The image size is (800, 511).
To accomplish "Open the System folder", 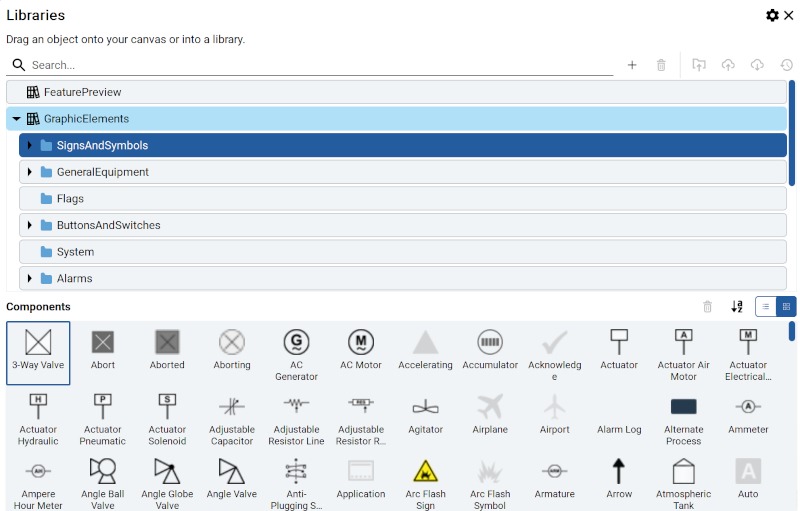I will pyautogui.click(x=75, y=252).
